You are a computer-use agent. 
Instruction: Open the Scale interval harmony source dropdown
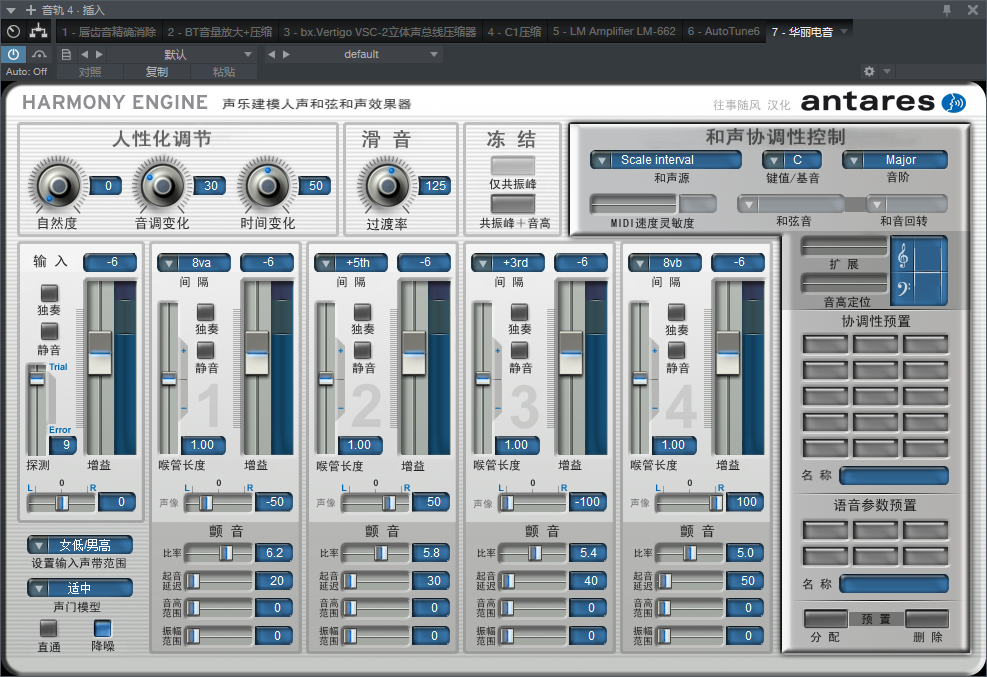(x=666, y=160)
